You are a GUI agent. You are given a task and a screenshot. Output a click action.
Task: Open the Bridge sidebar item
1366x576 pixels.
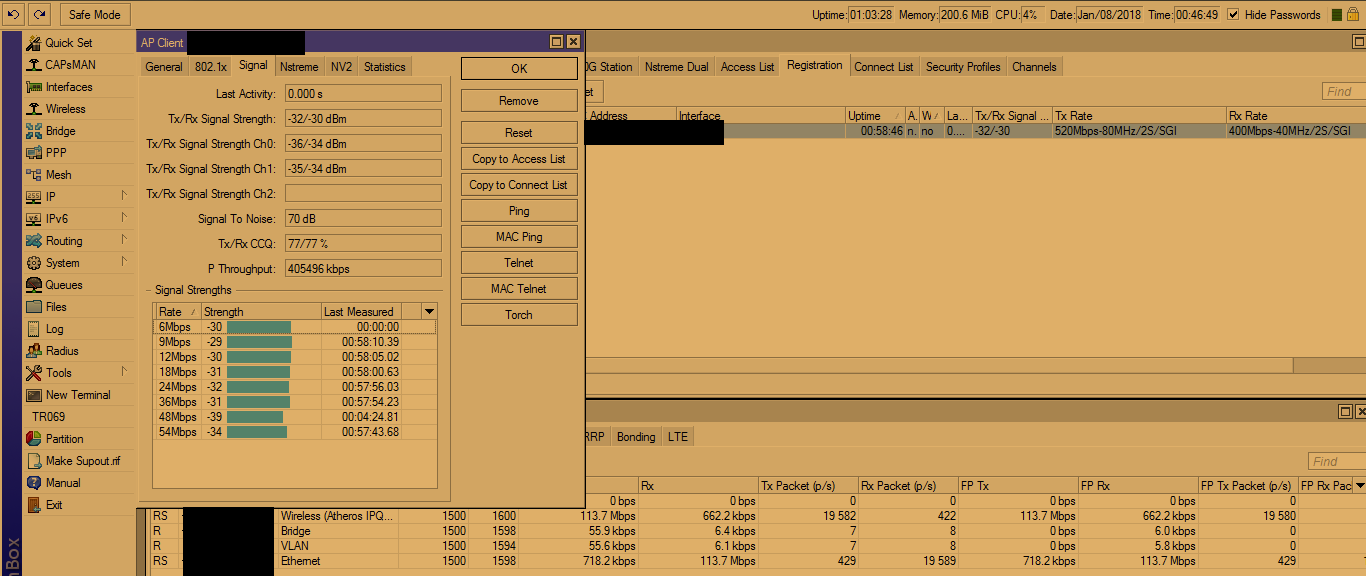tap(34, 131)
